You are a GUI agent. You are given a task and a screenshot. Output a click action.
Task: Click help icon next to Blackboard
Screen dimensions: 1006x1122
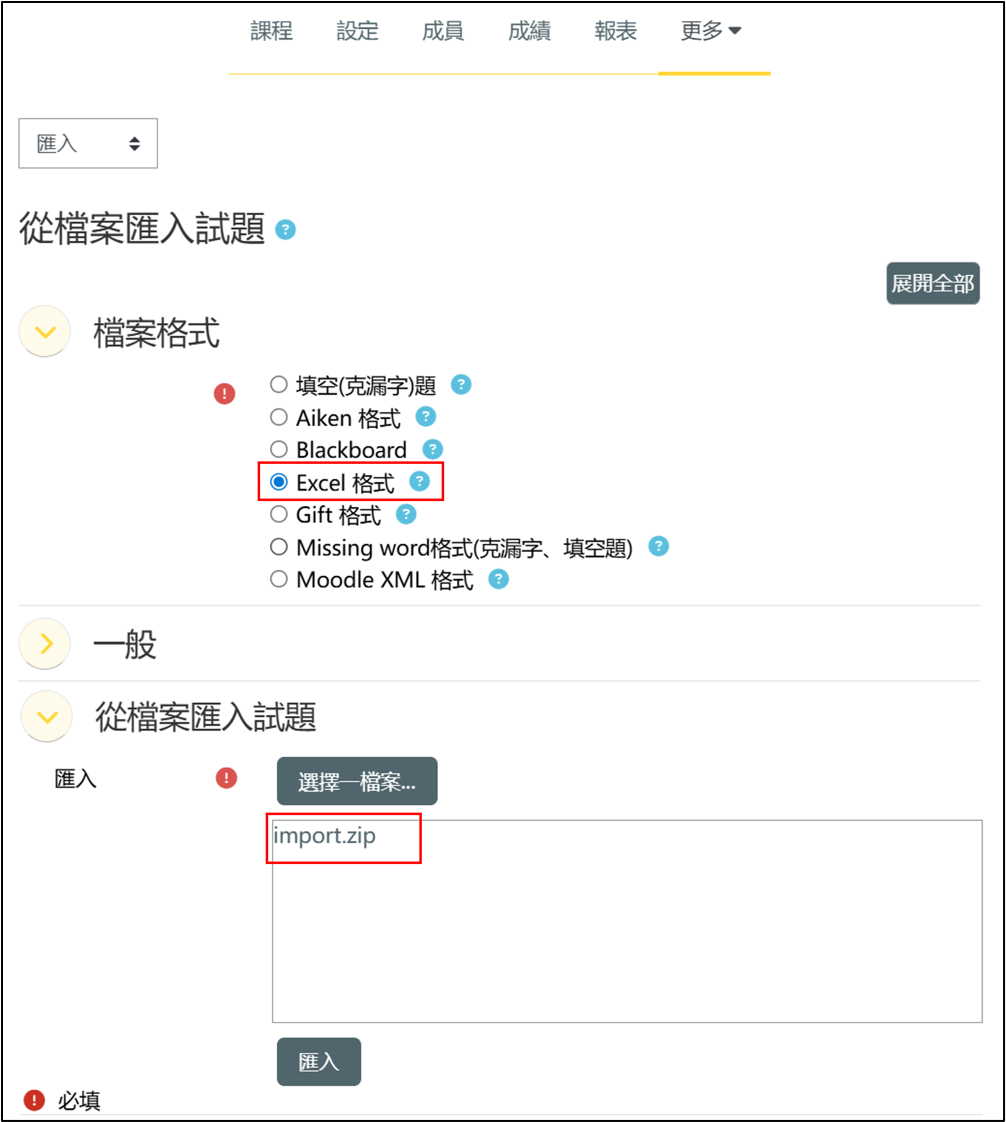coord(432,449)
